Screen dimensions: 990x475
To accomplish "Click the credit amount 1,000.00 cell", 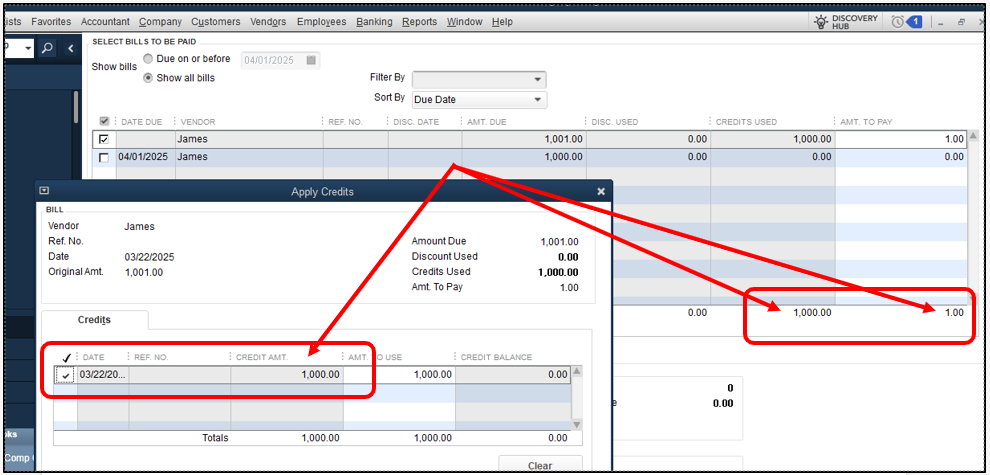I will pos(287,375).
